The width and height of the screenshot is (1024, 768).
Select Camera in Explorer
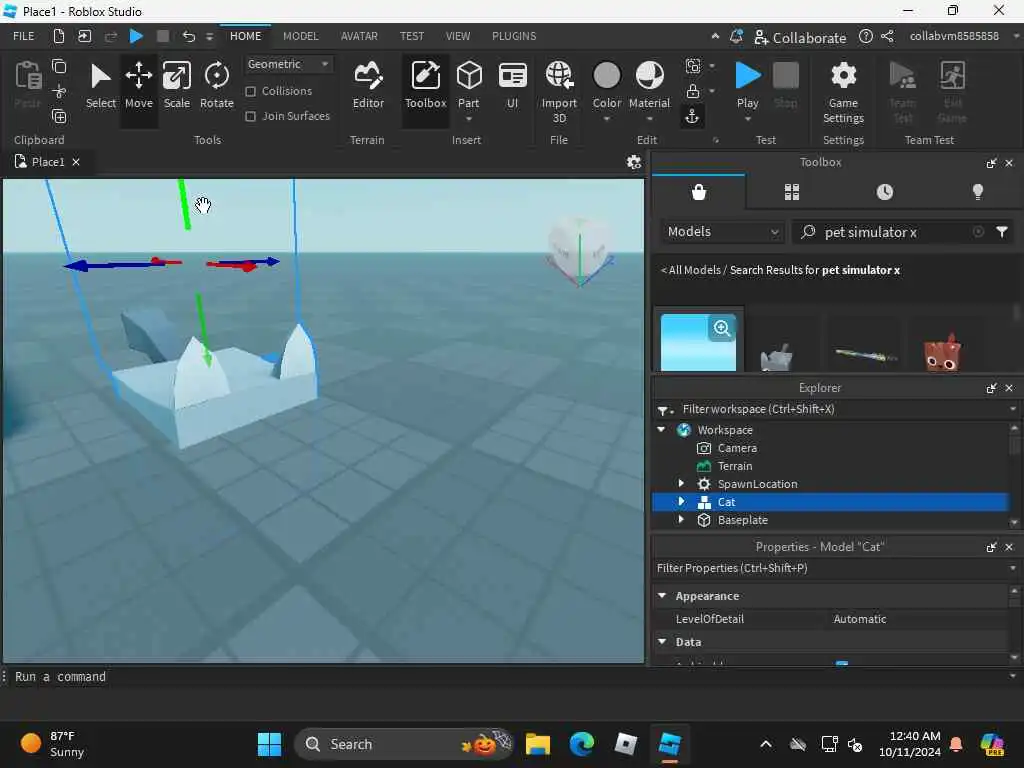[x=737, y=448]
